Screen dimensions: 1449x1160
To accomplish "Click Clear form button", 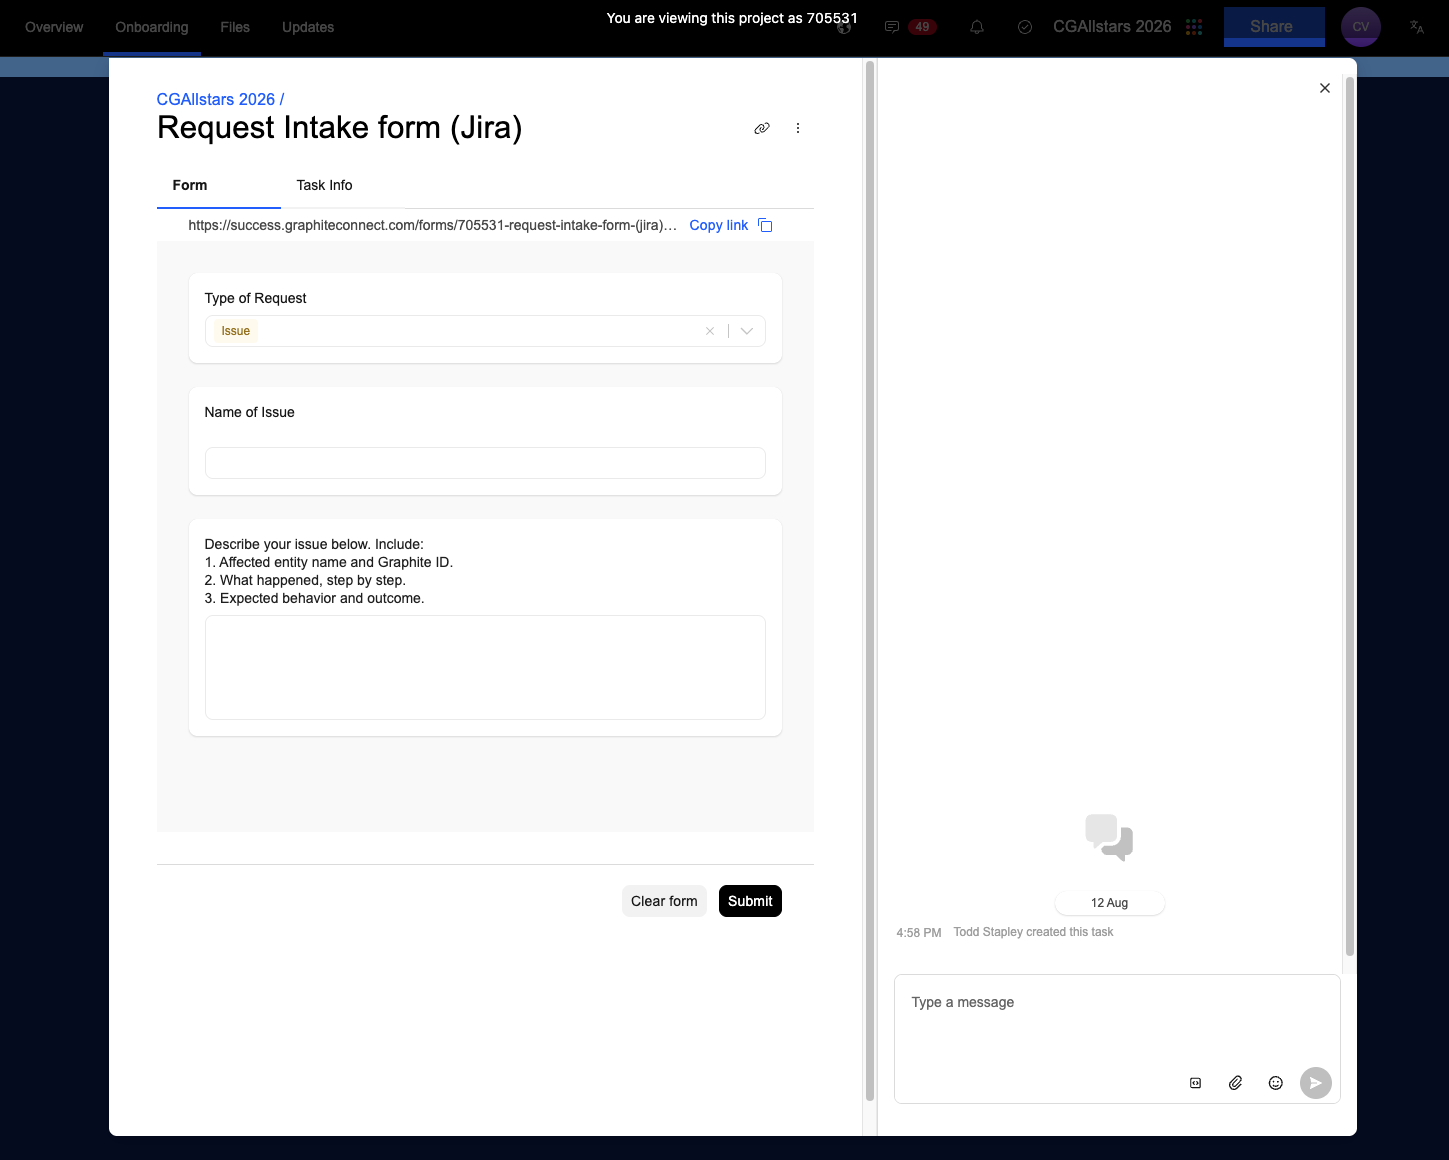I will [x=664, y=901].
